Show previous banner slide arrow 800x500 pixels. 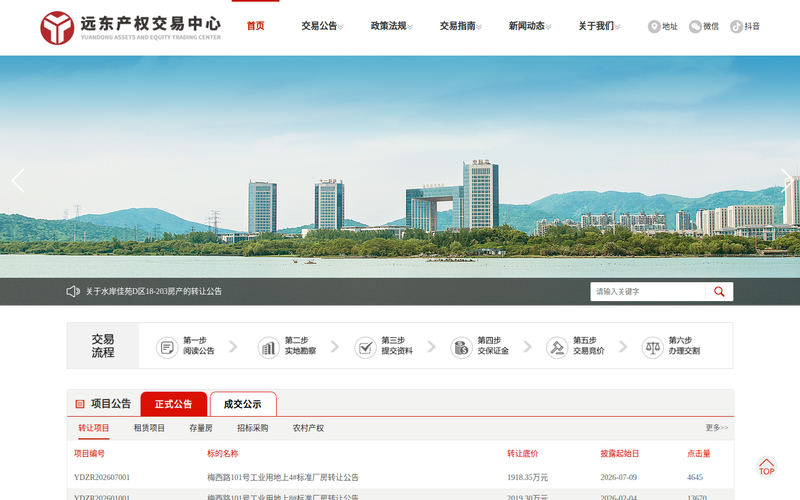pos(18,181)
